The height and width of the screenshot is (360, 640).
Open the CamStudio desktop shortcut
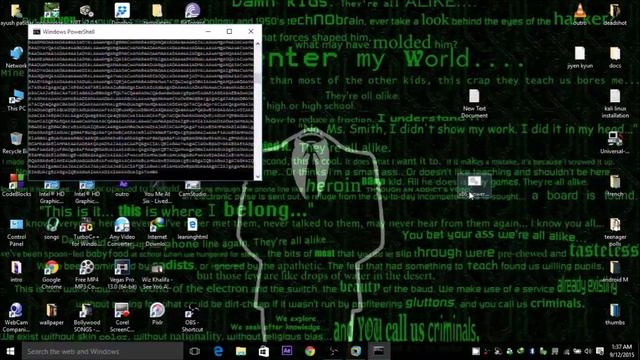(192, 189)
